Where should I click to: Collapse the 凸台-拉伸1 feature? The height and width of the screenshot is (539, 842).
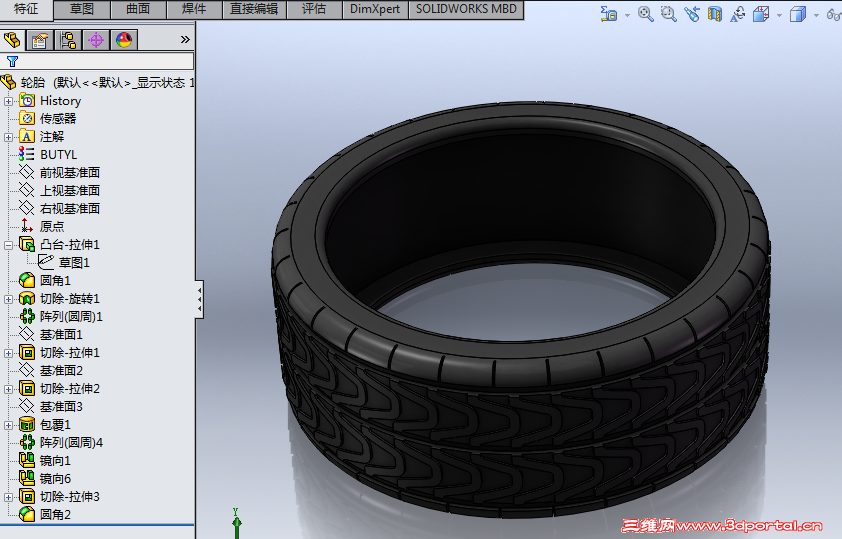tap(8, 245)
